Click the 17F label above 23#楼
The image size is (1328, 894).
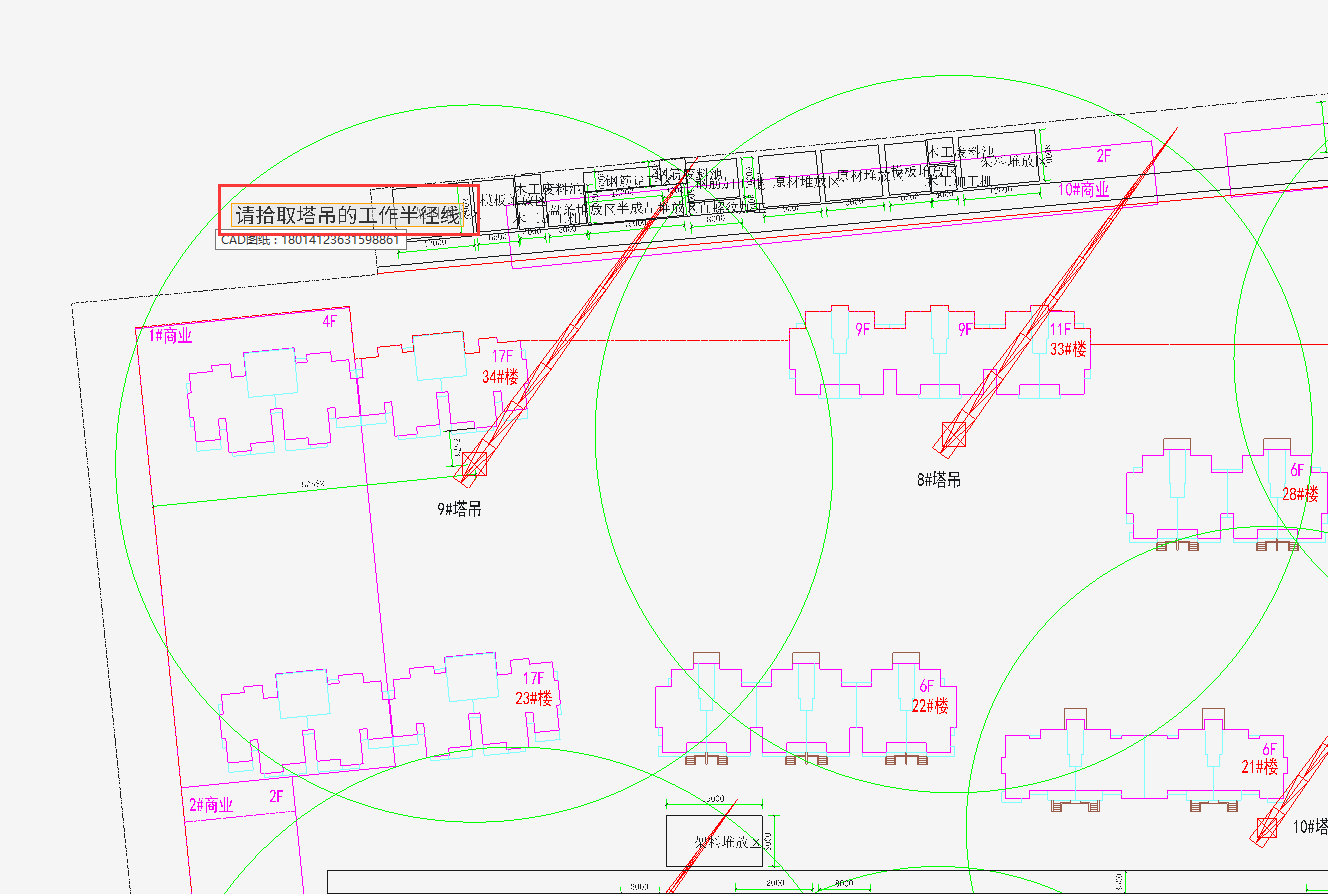click(x=533, y=678)
